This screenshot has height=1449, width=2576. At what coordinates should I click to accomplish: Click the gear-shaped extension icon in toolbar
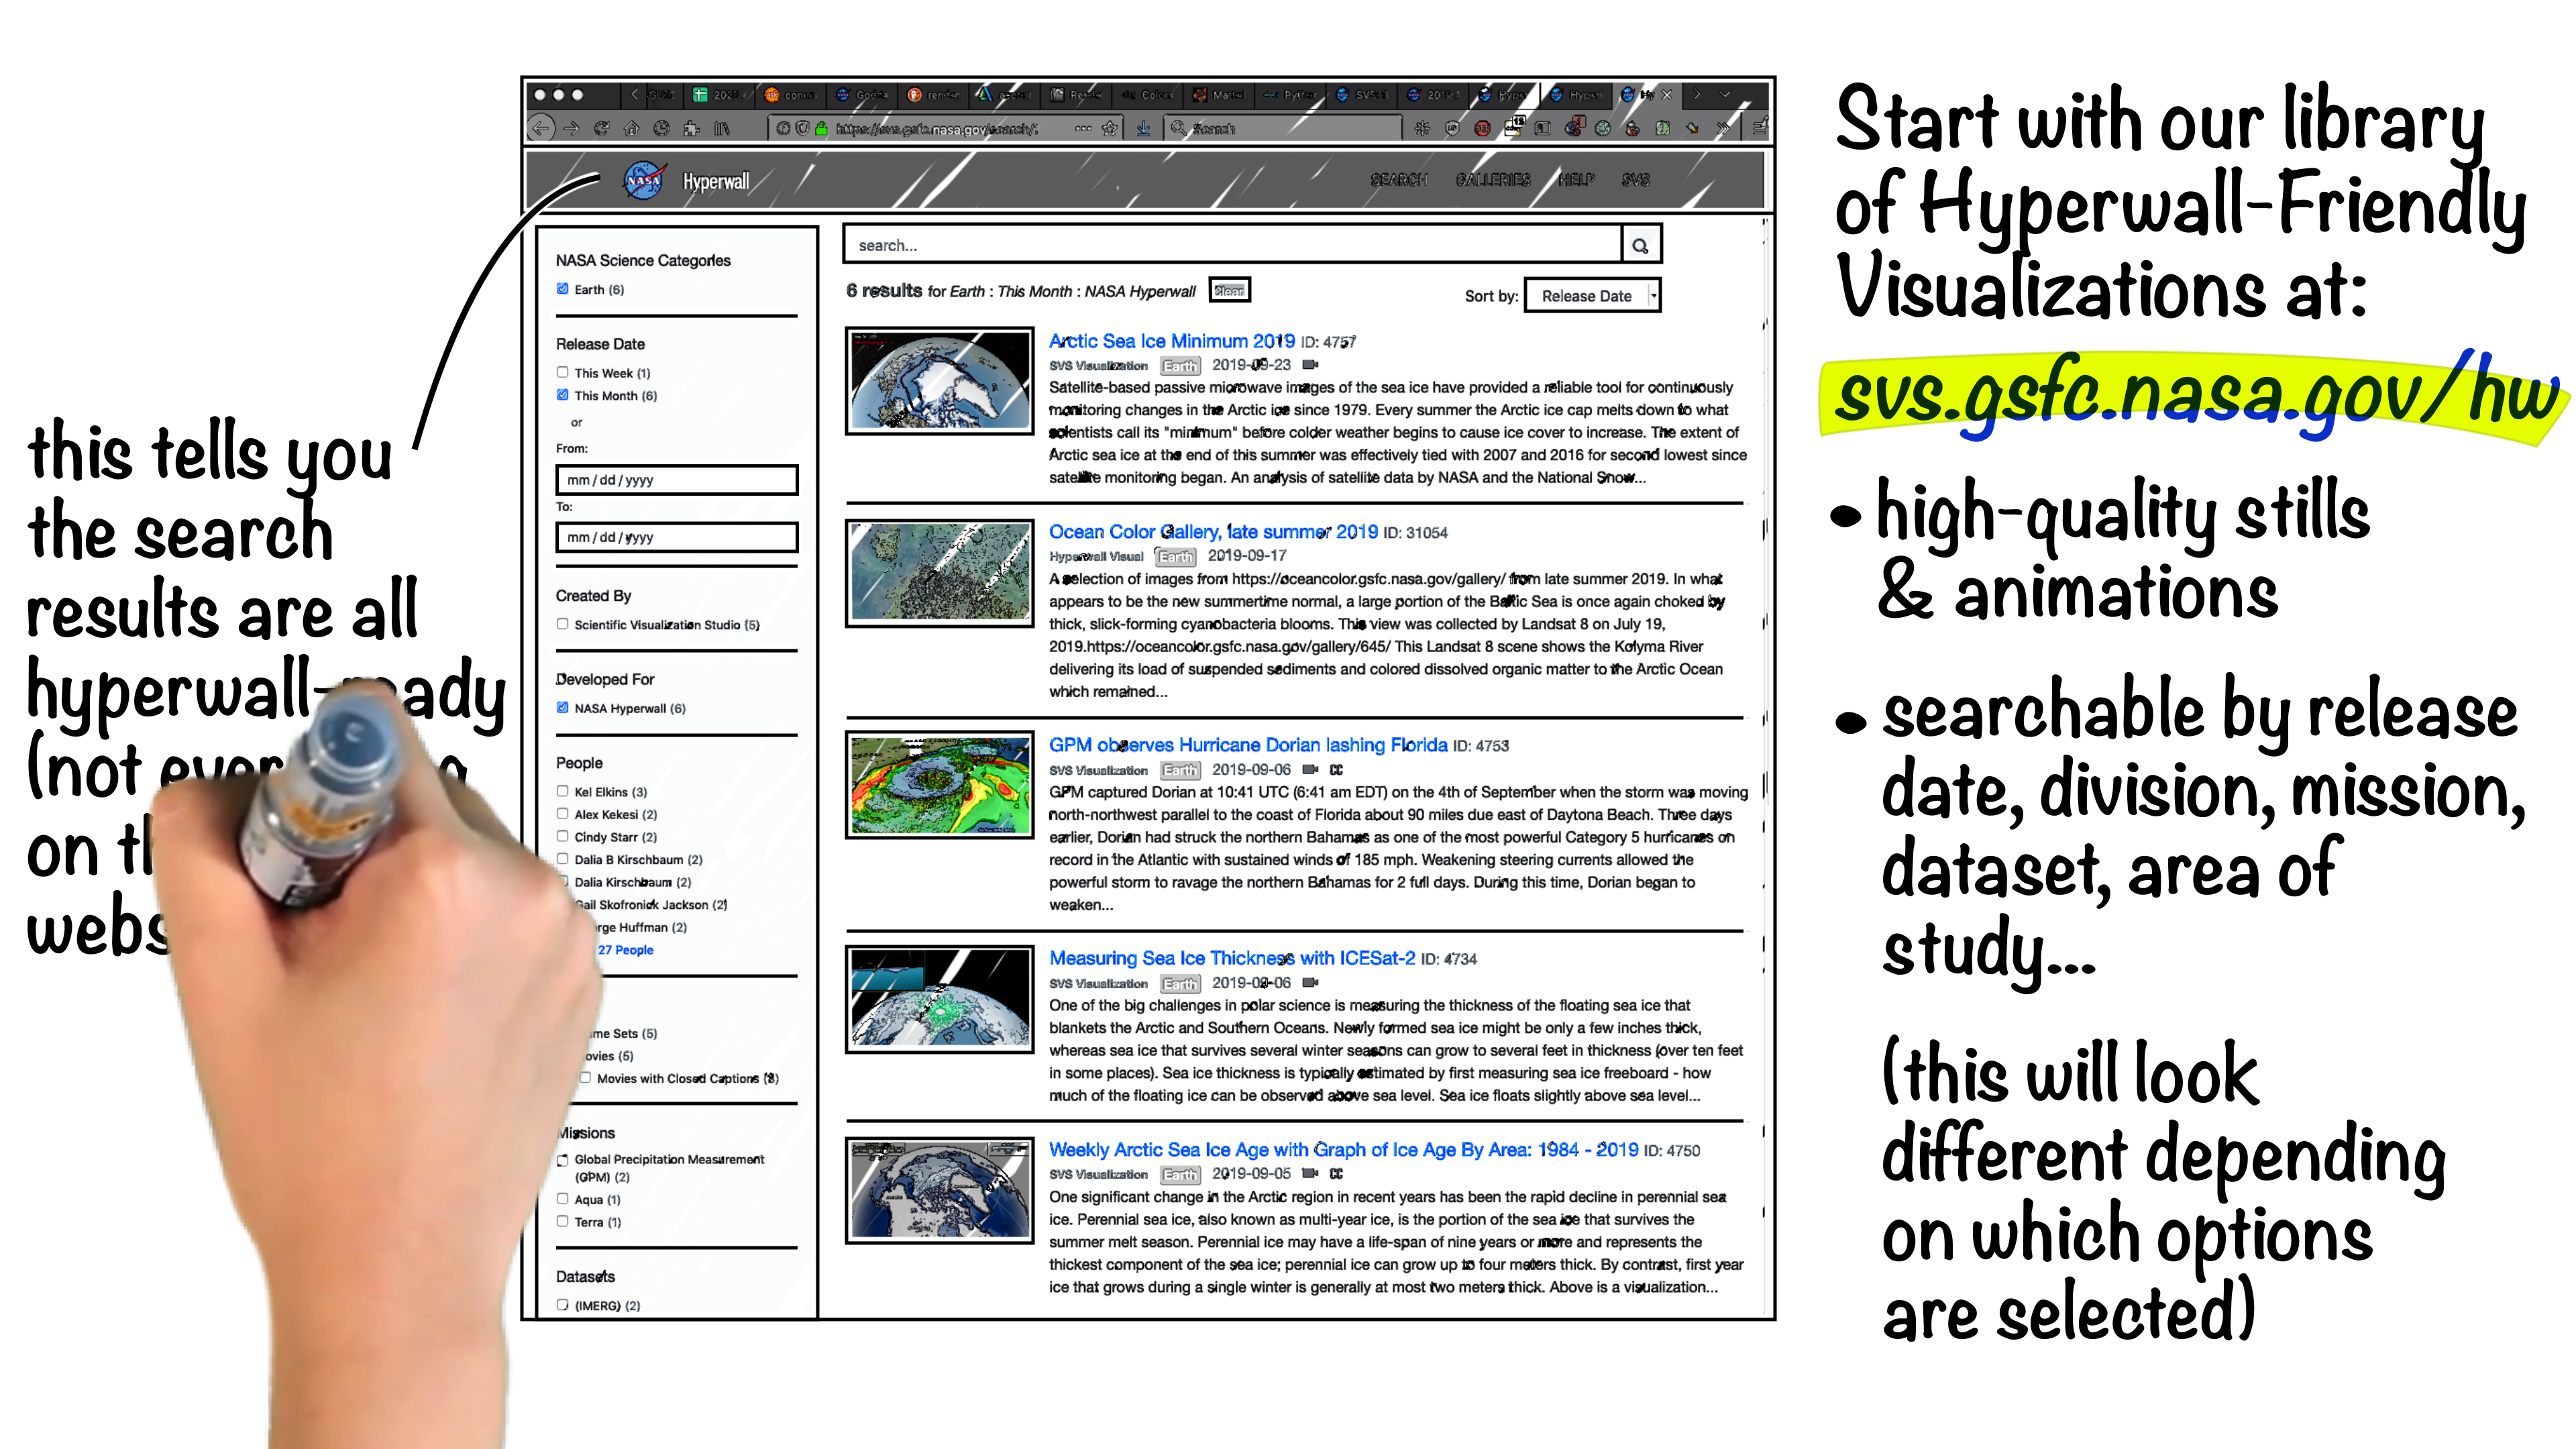pos(1422,128)
